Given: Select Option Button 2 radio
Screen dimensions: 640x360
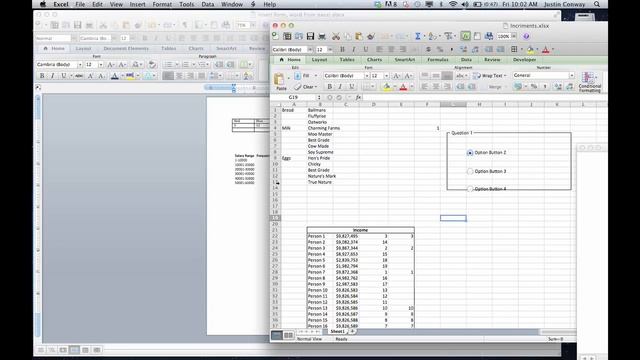Looking at the screenshot, I should pos(470,153).
